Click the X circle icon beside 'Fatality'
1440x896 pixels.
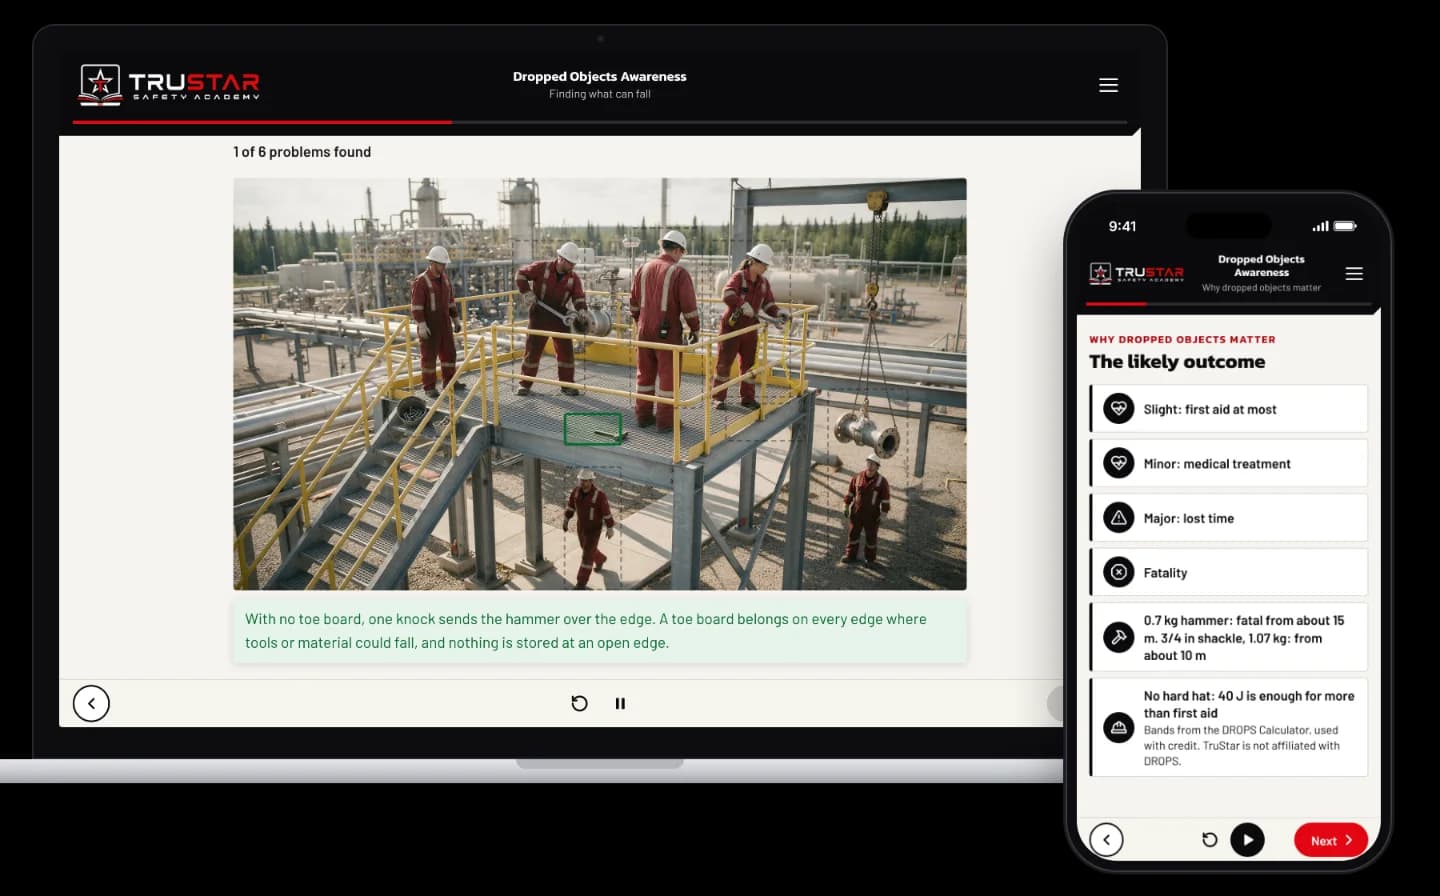click(1119, 572)
